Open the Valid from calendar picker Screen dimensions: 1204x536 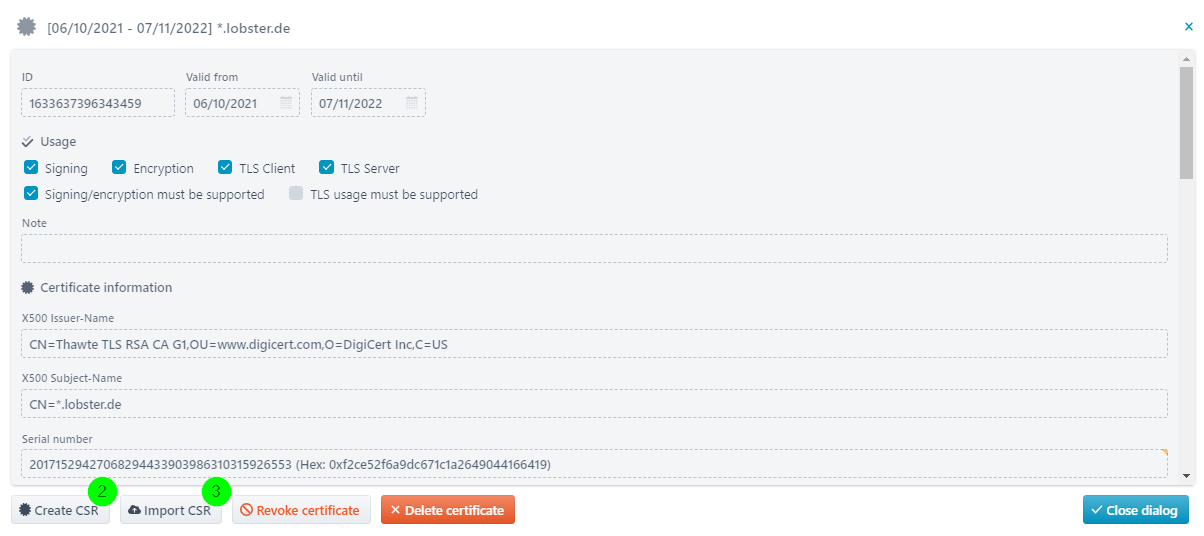285,103
